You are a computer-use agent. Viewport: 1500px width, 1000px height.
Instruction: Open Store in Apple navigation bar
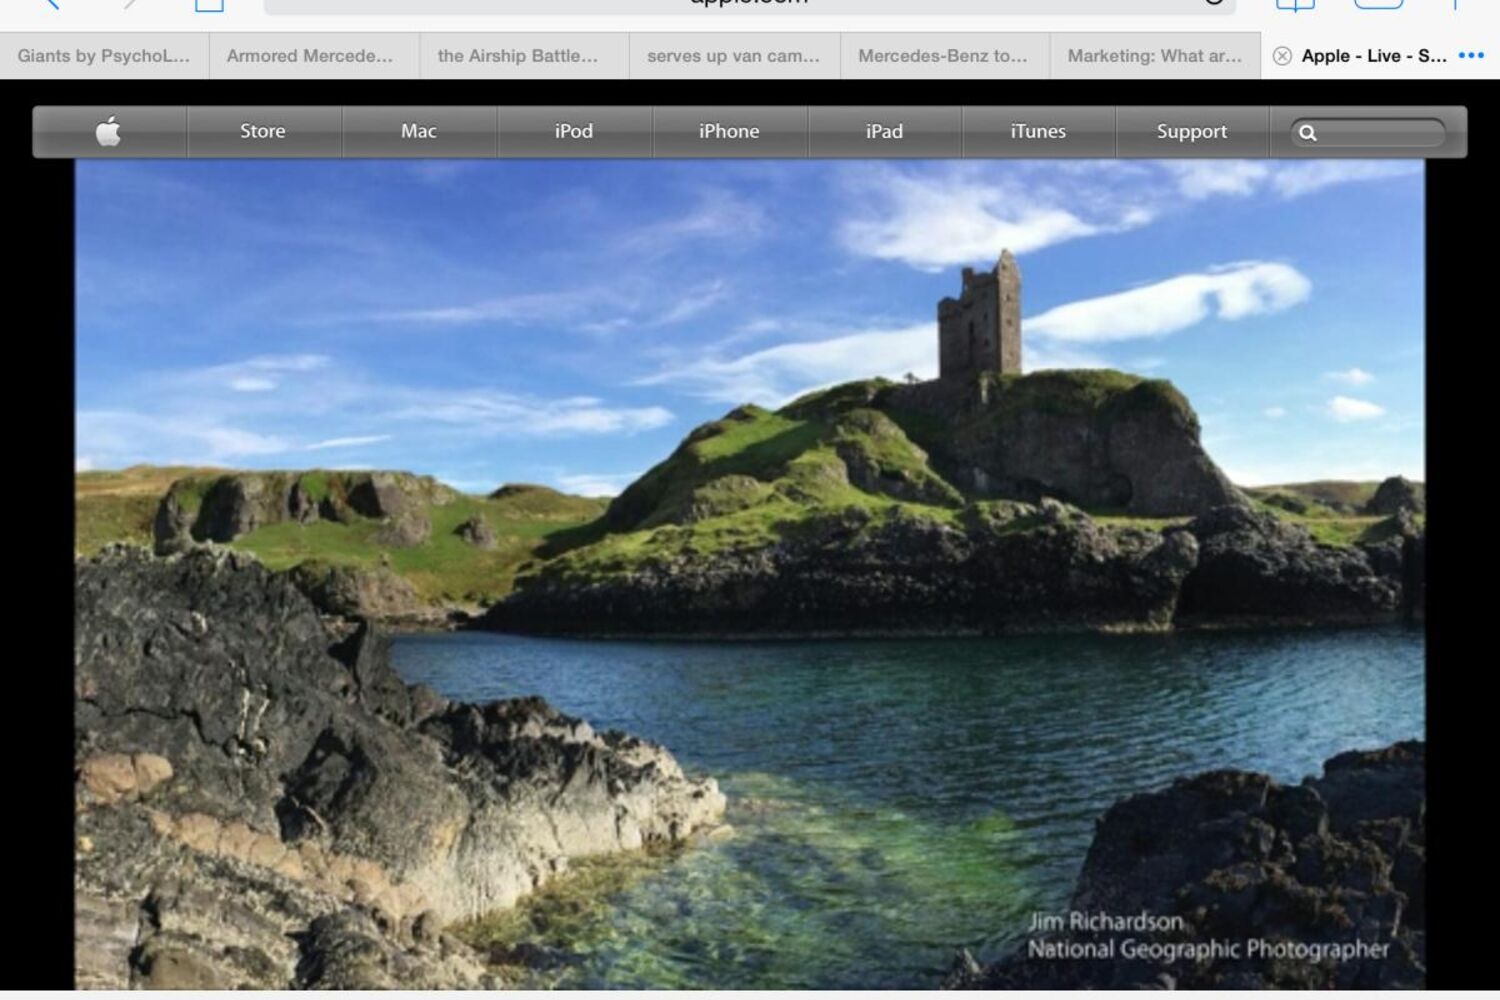263,131
